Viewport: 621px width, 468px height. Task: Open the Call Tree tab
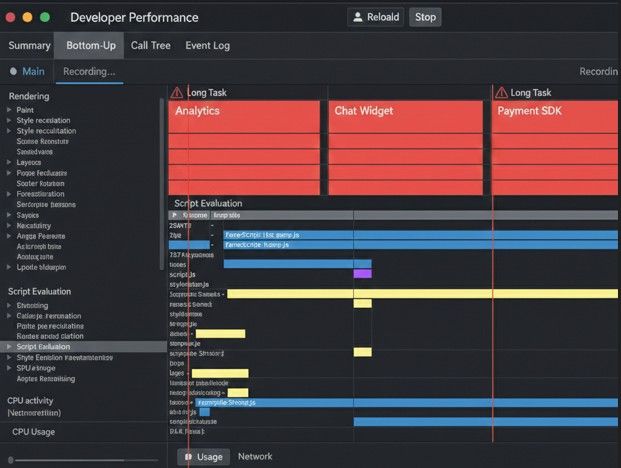pos(151,46)
